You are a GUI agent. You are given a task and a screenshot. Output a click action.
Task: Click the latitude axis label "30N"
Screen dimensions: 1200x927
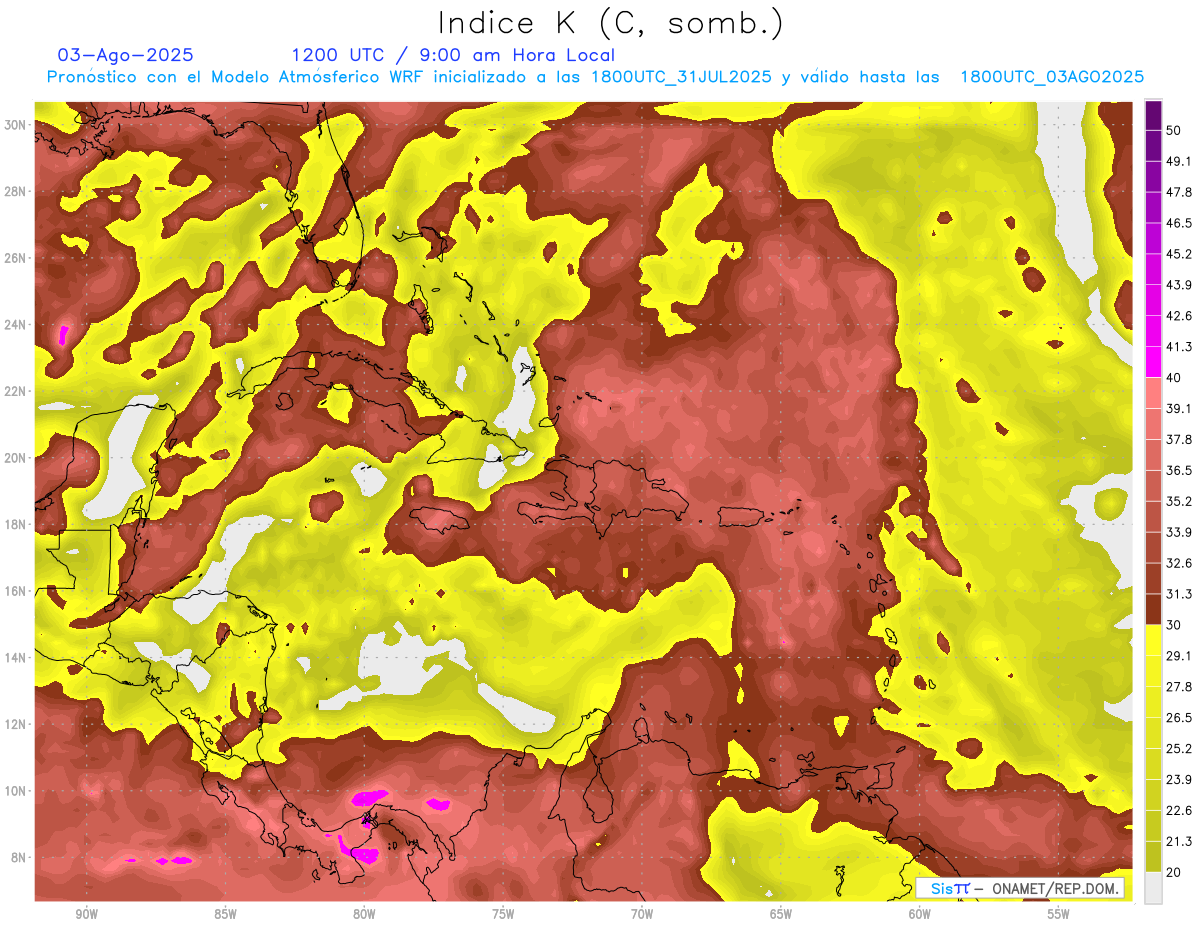click(15, 125)
